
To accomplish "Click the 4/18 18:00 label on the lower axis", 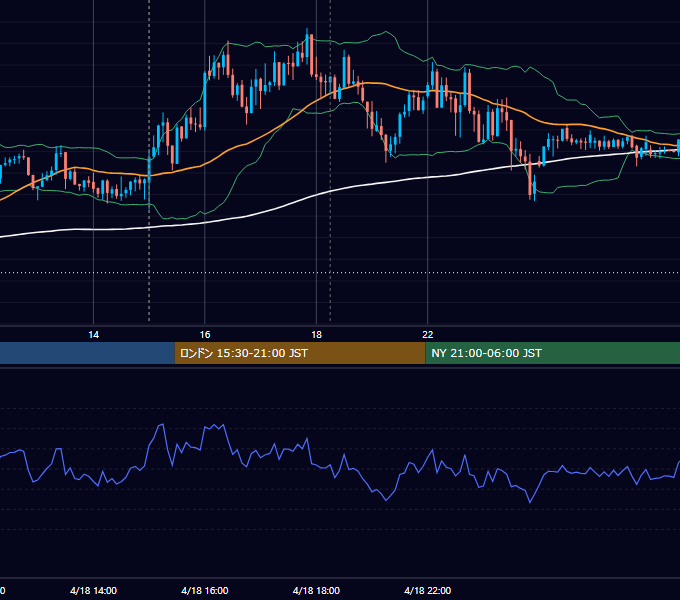I will click(316, 591).
